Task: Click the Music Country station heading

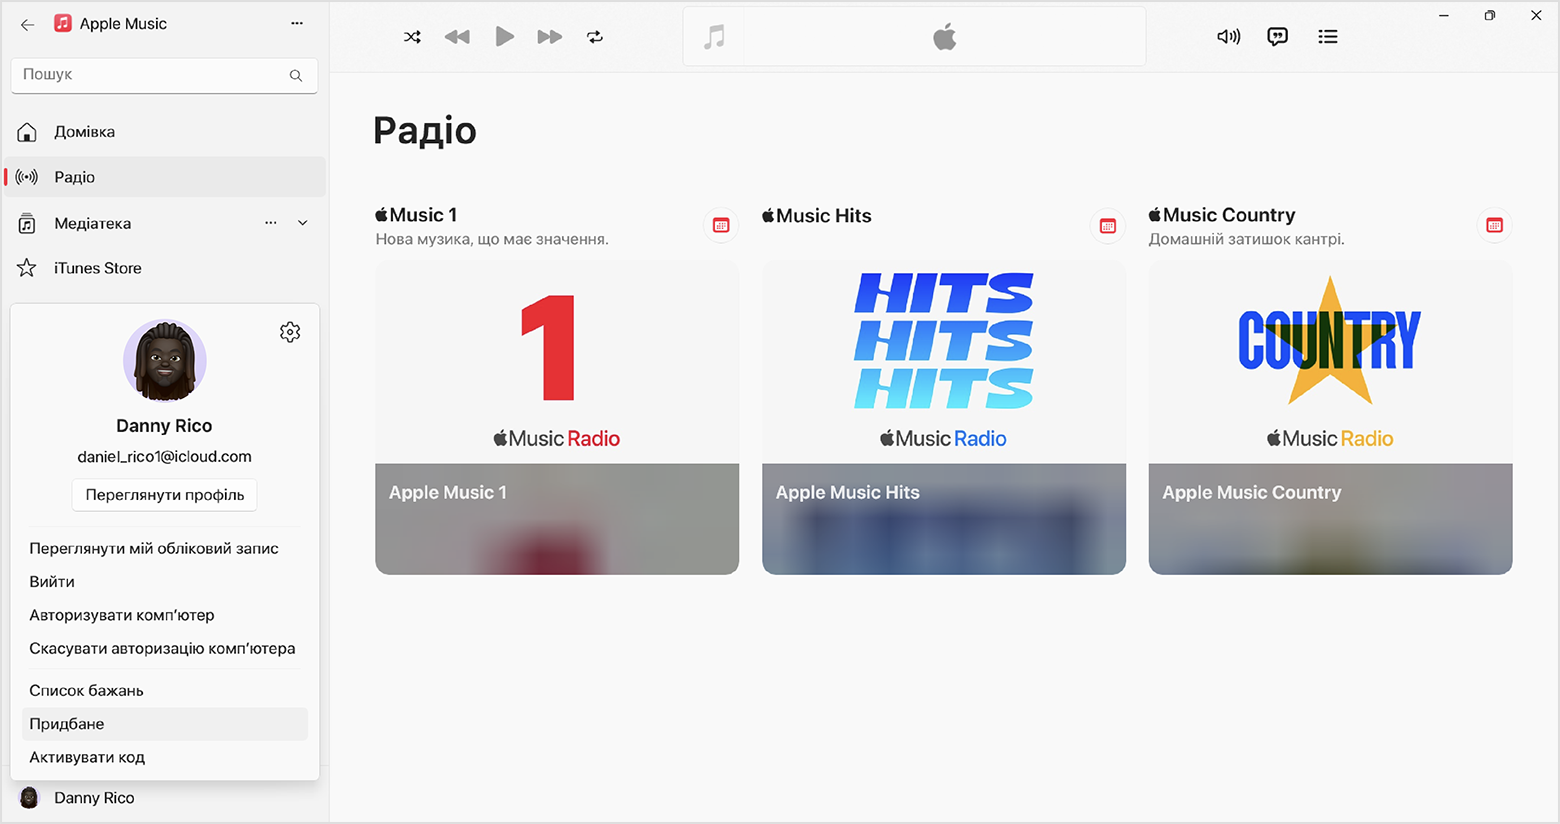Action: point(1222,215)
